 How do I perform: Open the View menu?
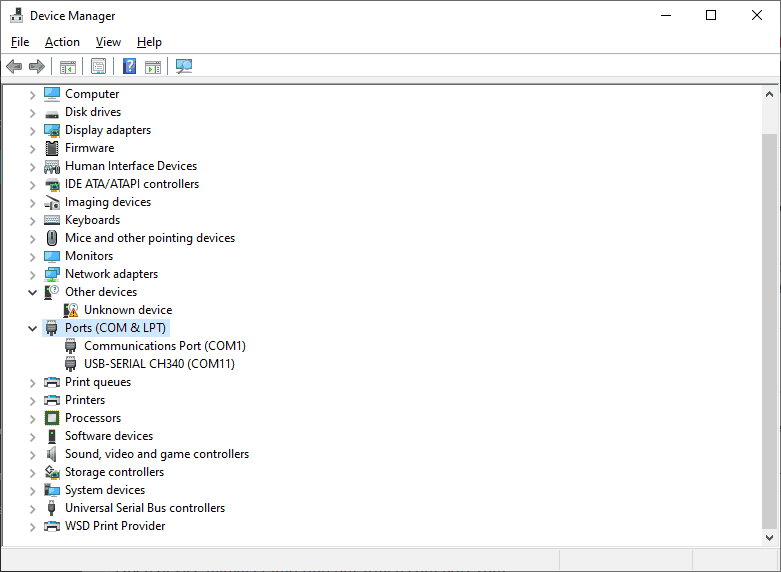coord(108,42)
